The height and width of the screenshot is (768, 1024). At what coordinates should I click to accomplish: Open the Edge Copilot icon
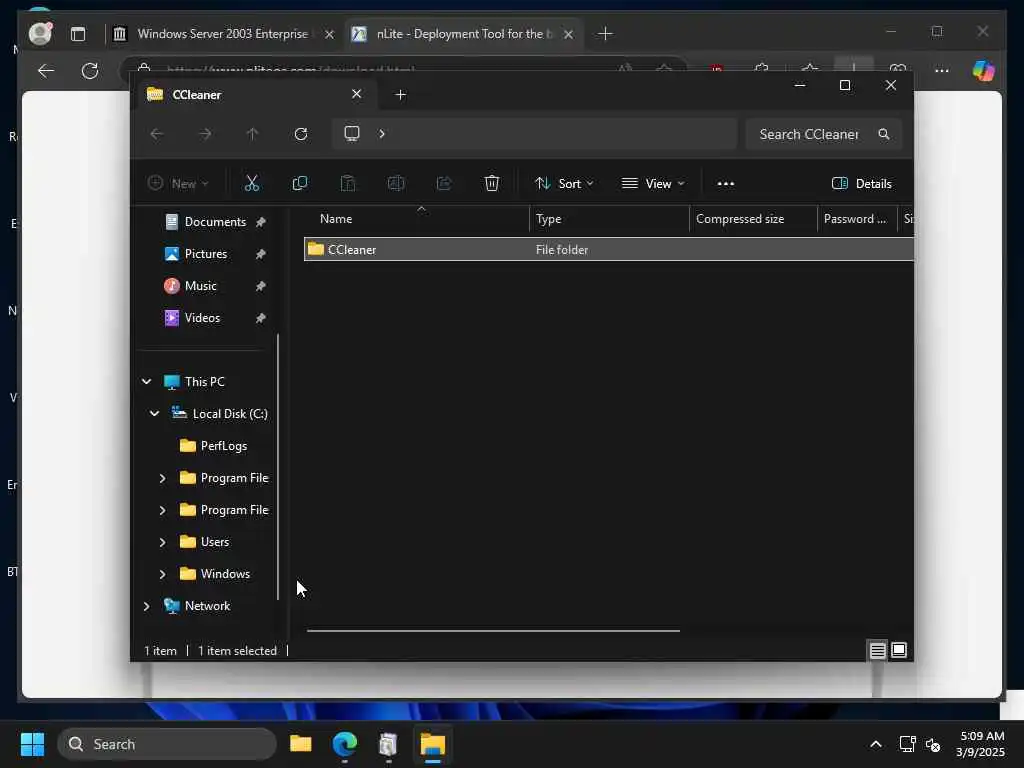(983, 71)
